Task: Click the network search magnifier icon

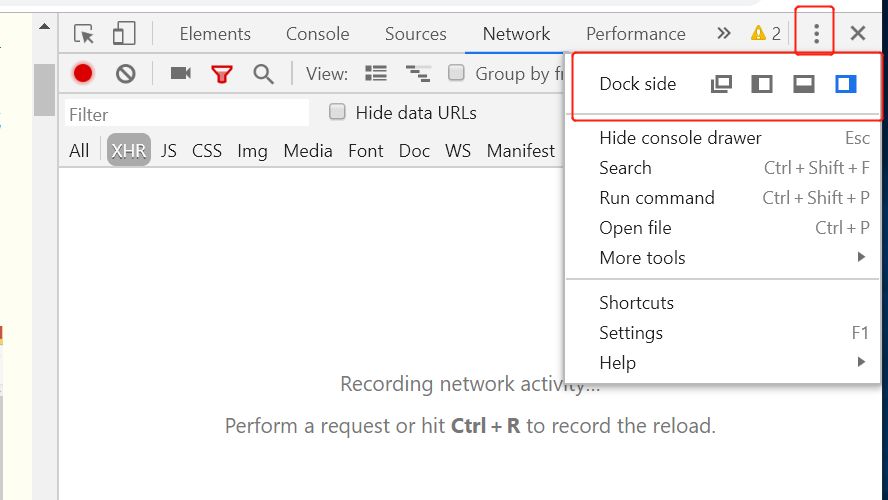Action: click(263, 73)
